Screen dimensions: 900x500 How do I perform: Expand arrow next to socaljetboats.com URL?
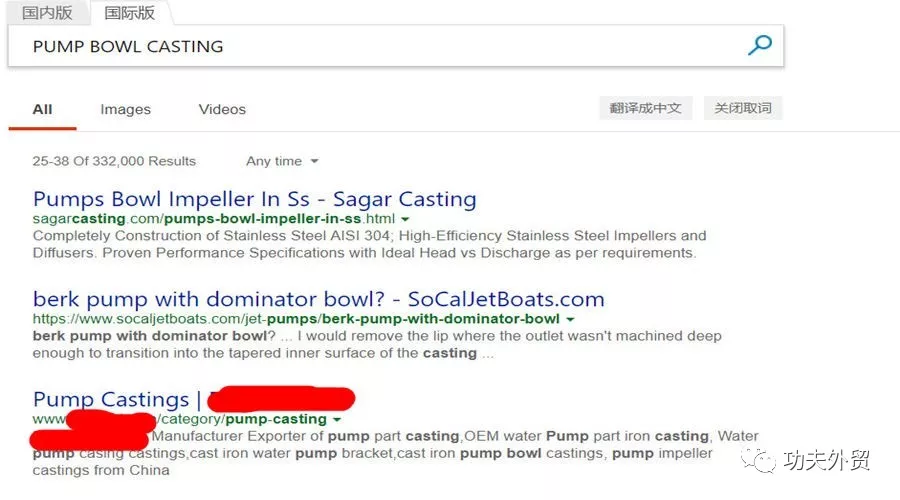click(570, 319)
